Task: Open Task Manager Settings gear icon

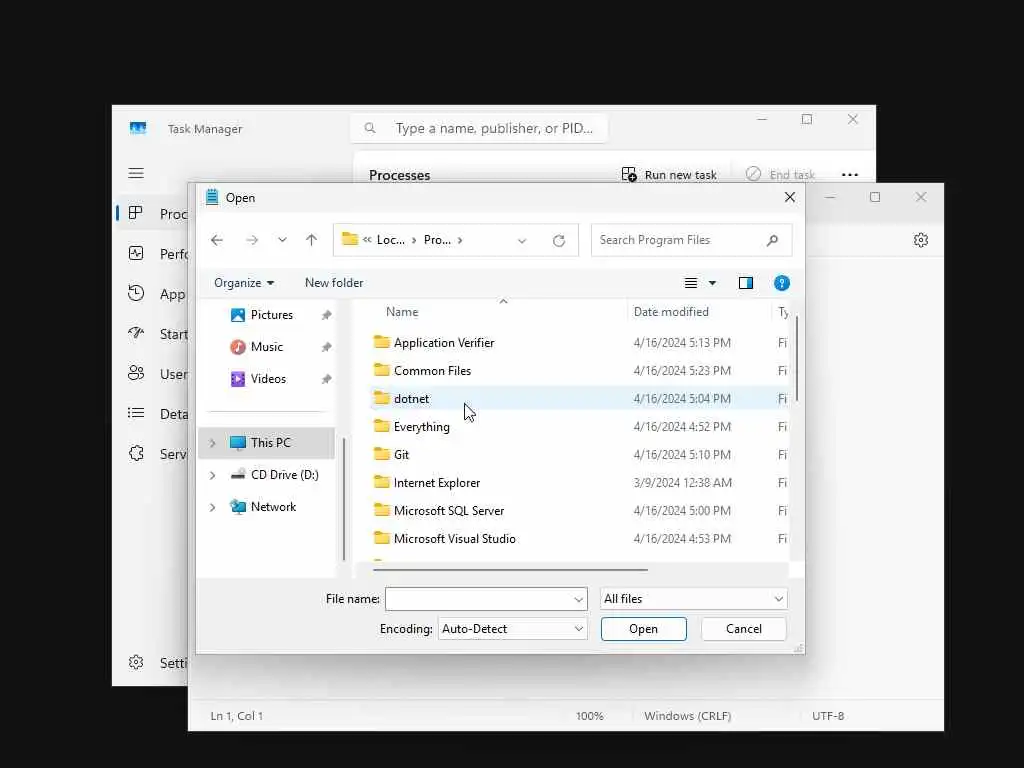Action: point(136,662)
